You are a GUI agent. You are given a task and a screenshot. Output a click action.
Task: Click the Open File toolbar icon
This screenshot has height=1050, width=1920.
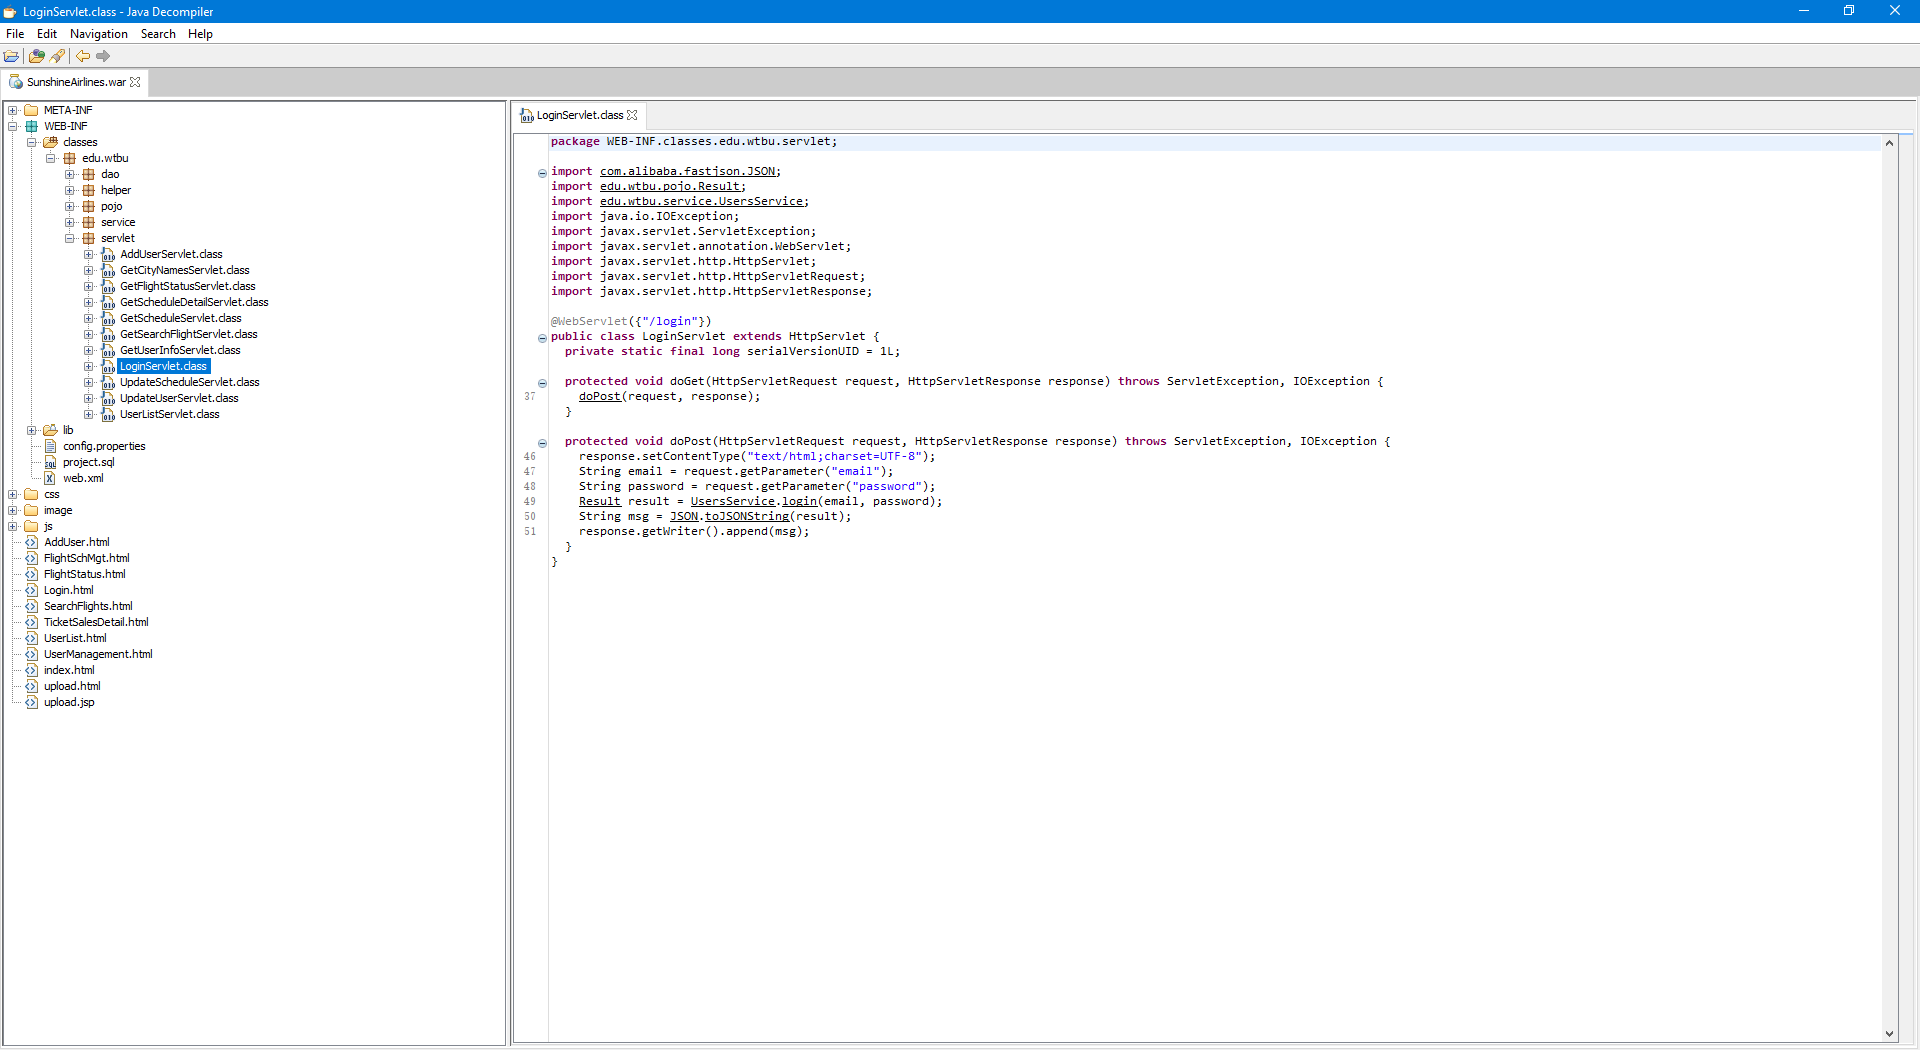[12, 56]
